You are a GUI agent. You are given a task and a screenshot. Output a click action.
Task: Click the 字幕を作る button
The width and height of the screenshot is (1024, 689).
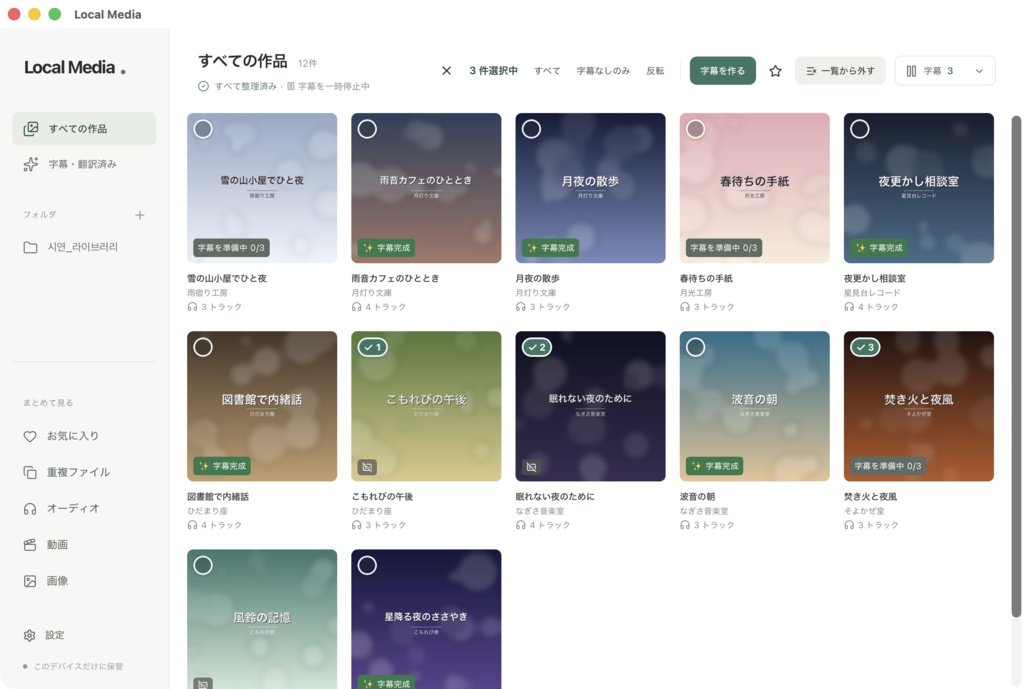[723, 71]
